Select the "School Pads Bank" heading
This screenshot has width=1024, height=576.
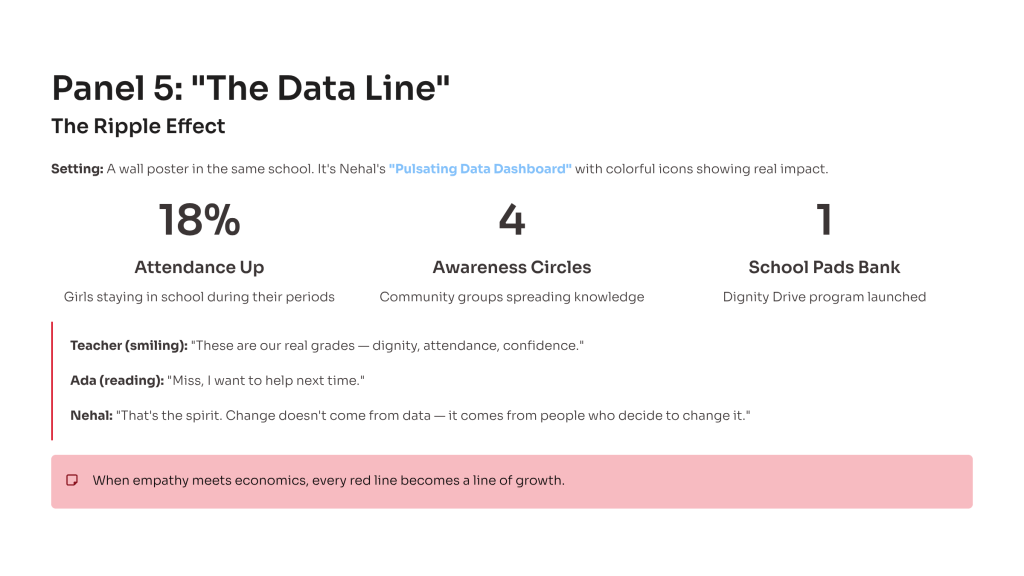click(x=824, y=267)
